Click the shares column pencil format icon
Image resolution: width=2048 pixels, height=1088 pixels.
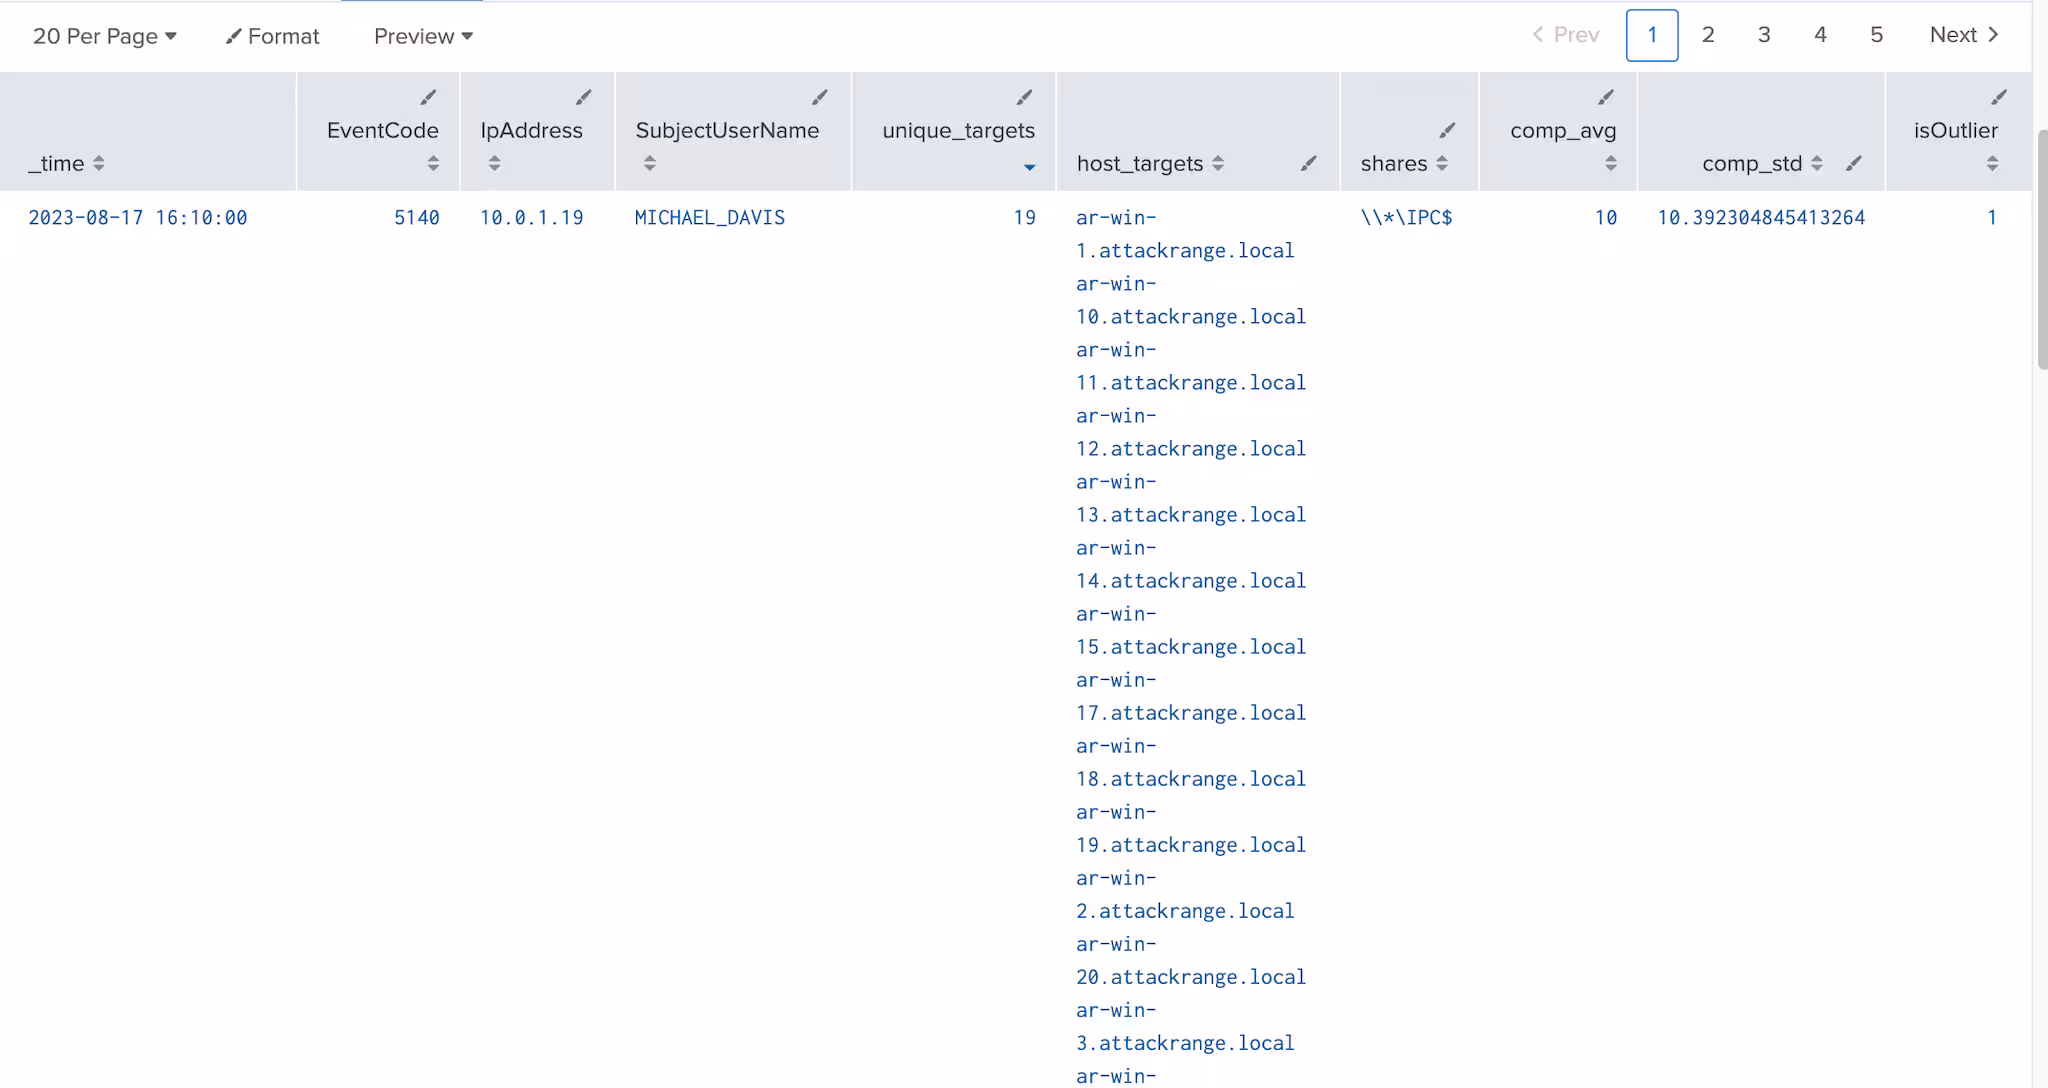pyautogui.click(x=1447, y=130)
